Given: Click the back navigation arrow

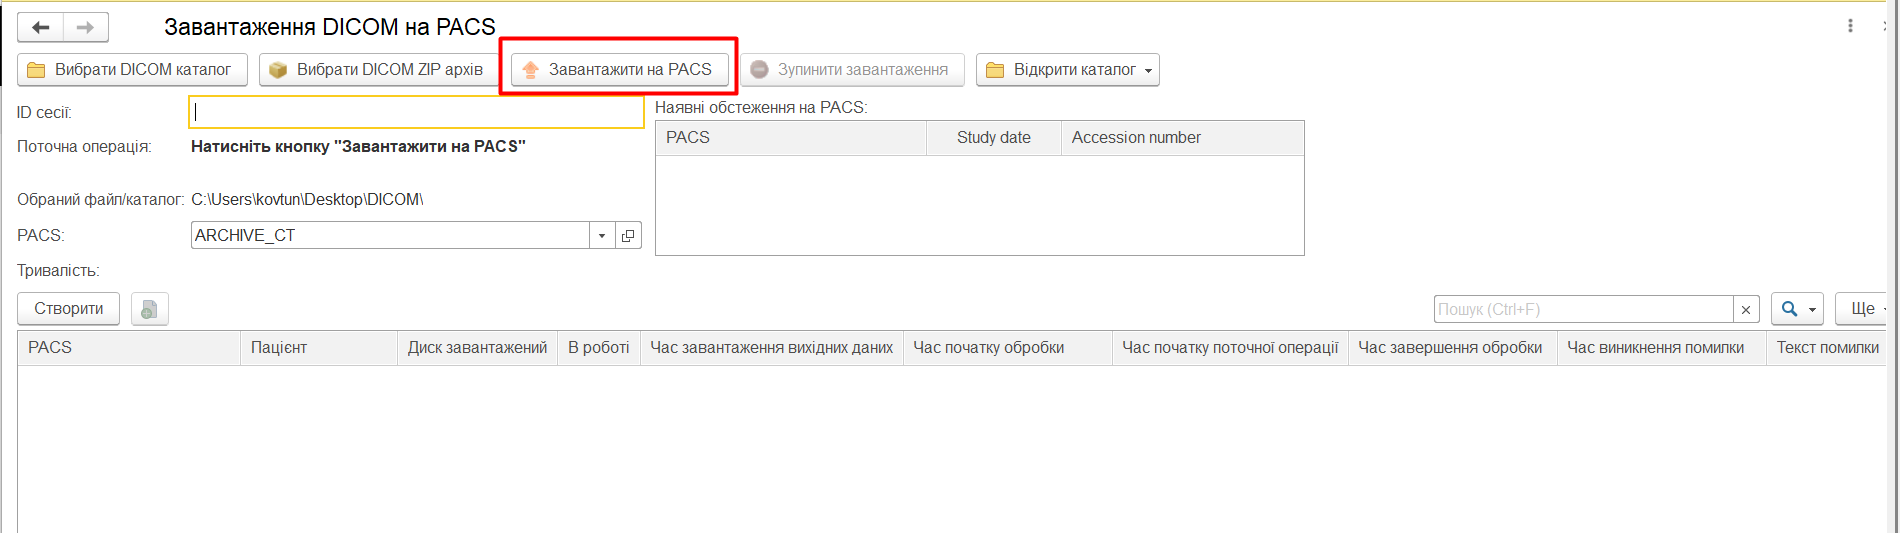Looking at the screenshot, I should coord(41,27).
